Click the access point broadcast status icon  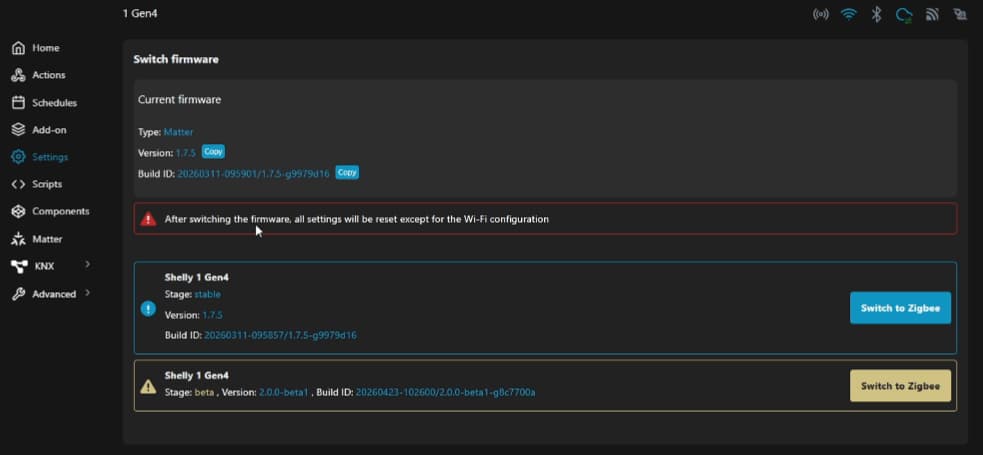point(821,14)
